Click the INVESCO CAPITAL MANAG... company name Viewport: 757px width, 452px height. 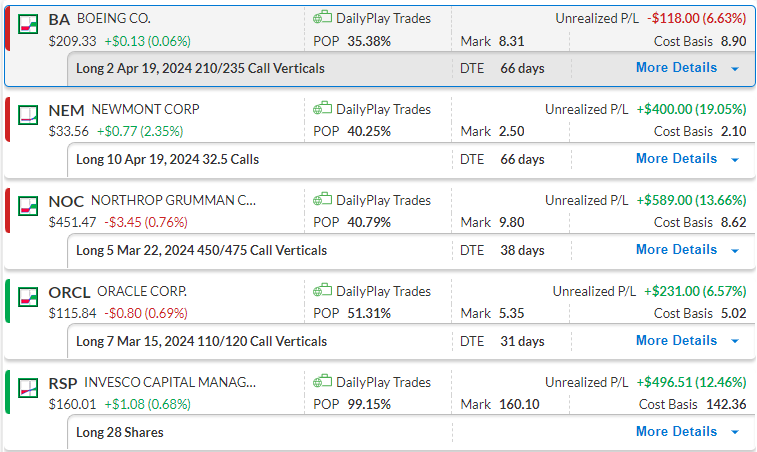click(170, 382)
